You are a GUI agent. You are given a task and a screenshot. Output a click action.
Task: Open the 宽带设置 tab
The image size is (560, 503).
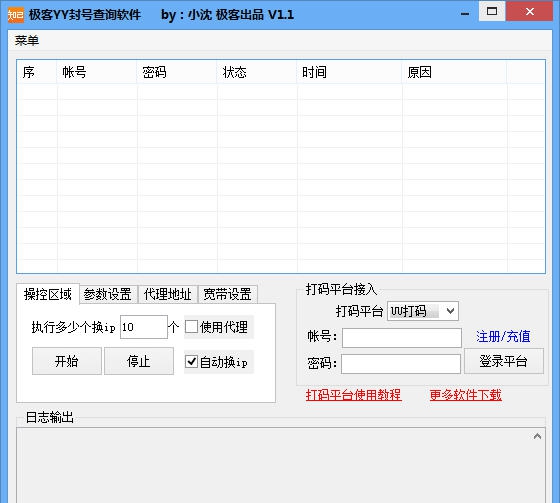(228, 295)
